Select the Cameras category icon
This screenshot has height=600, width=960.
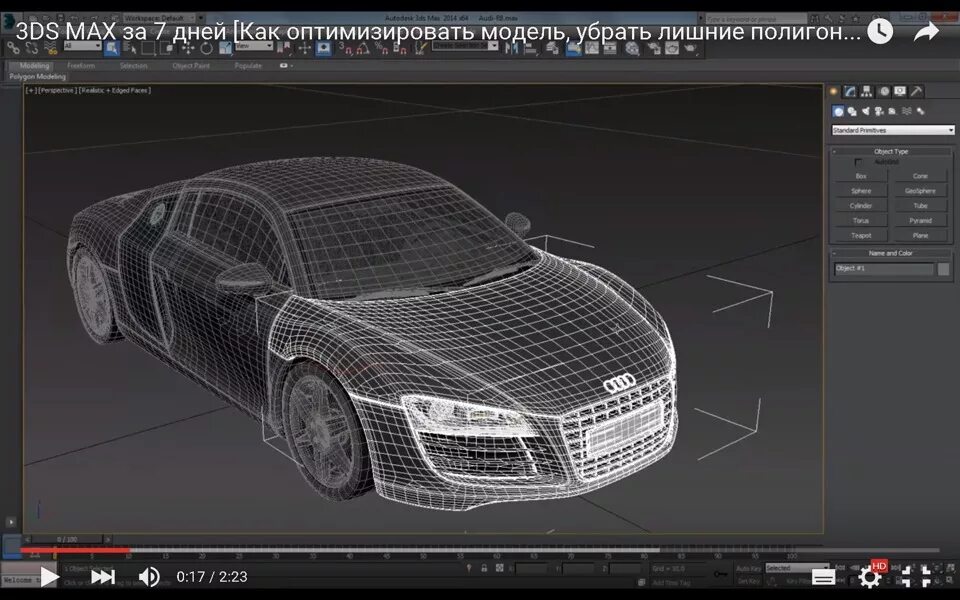point(879,111)
